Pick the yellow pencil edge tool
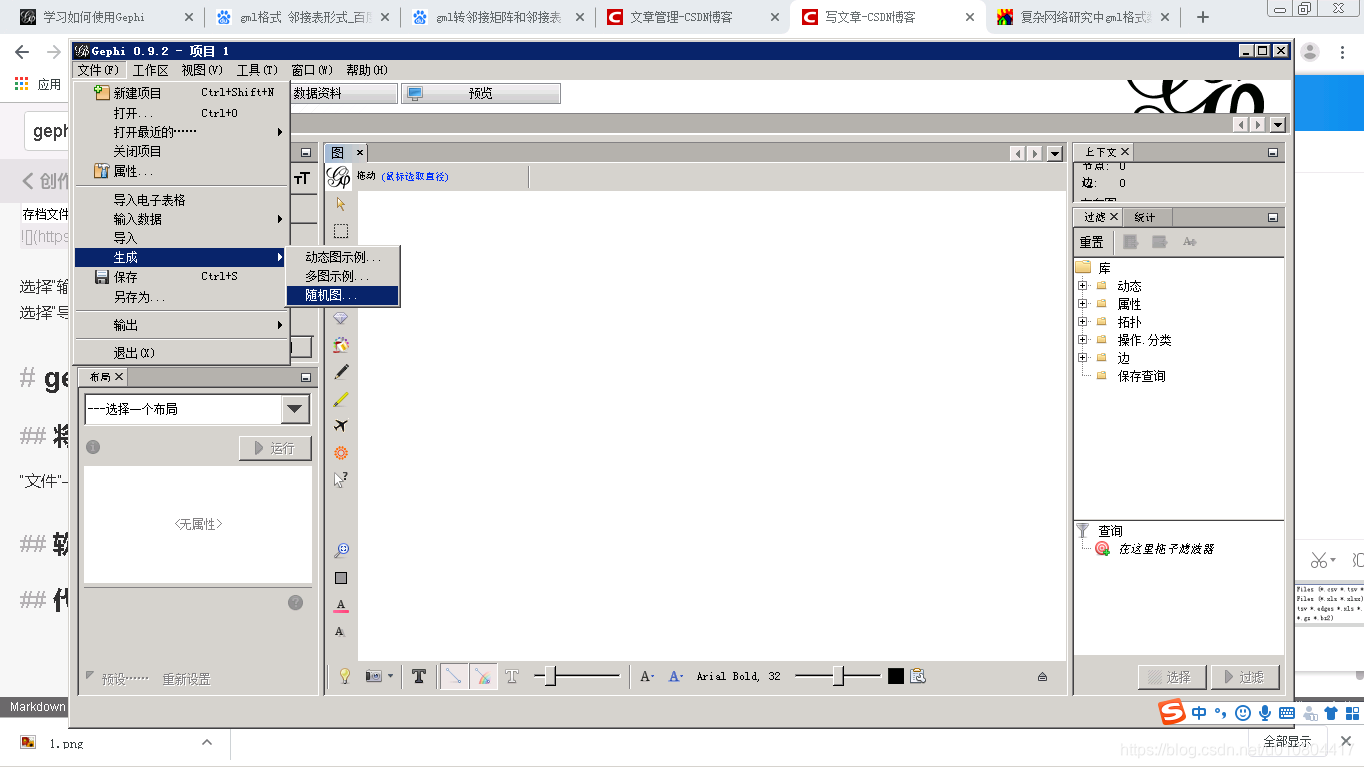 click(341, 399)
